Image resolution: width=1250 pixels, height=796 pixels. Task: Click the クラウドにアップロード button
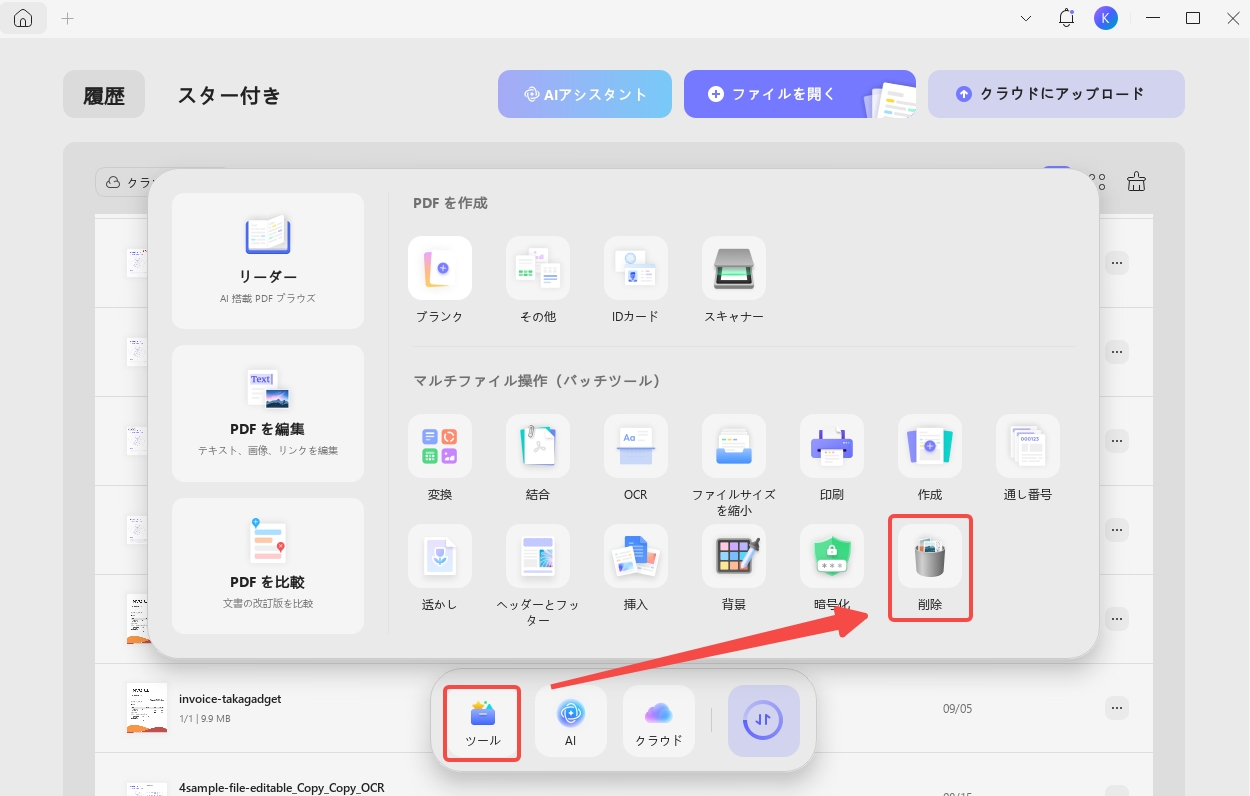click(1056, 94)
